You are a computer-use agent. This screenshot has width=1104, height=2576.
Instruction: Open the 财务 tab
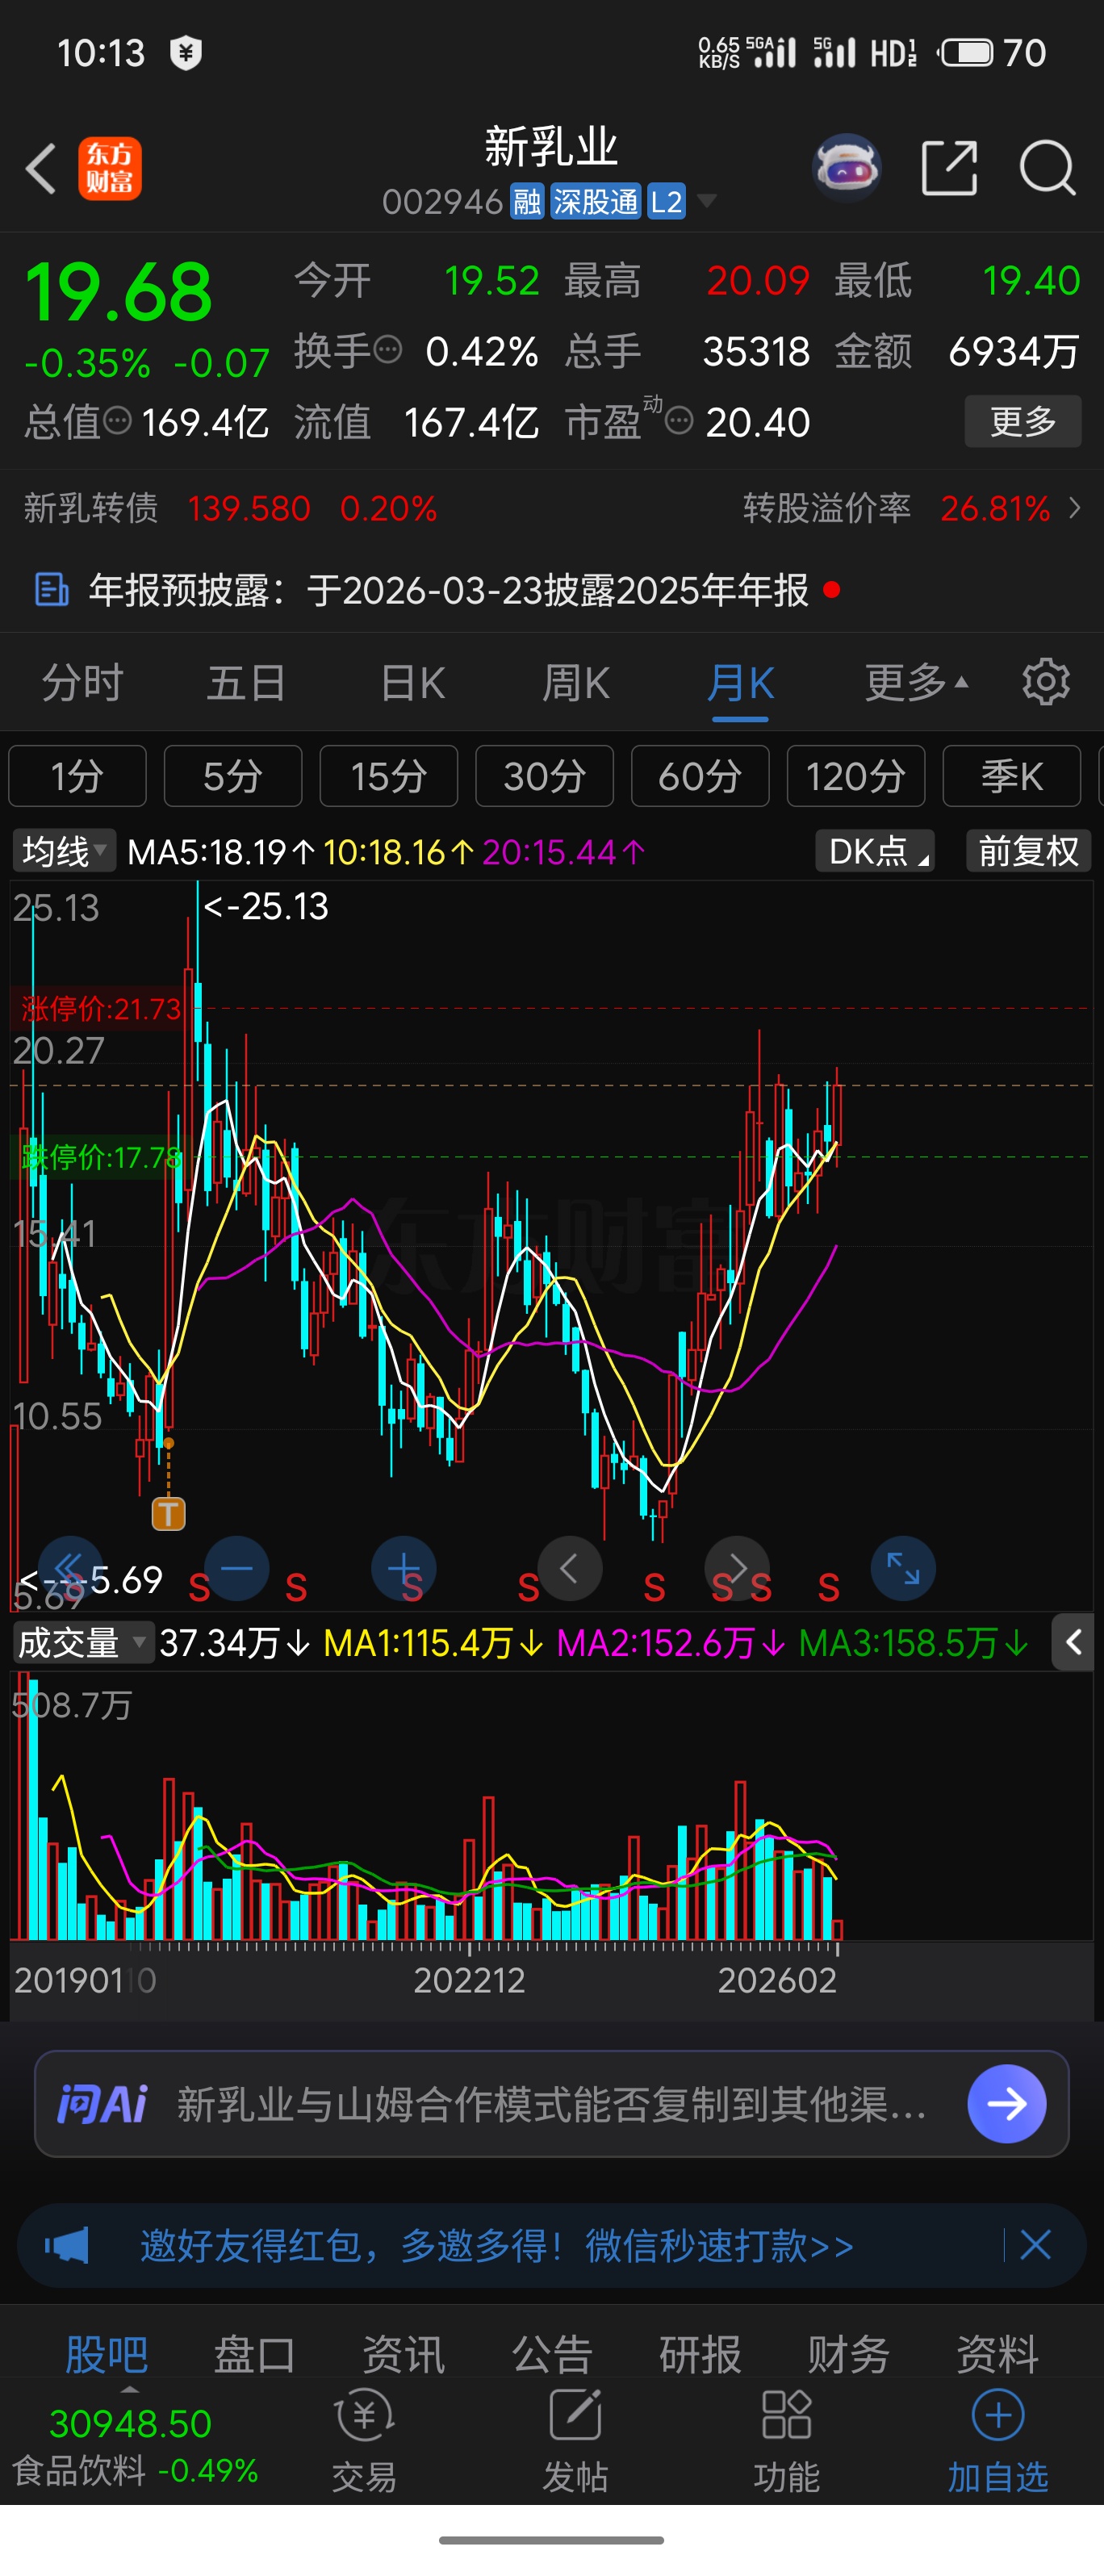click(x=849, y=2354)
